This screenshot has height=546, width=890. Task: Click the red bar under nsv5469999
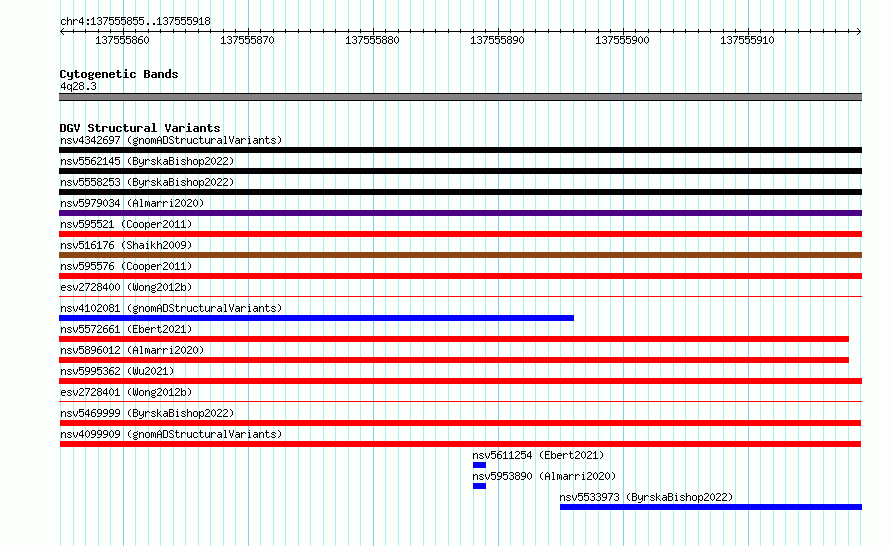point(460,423)
